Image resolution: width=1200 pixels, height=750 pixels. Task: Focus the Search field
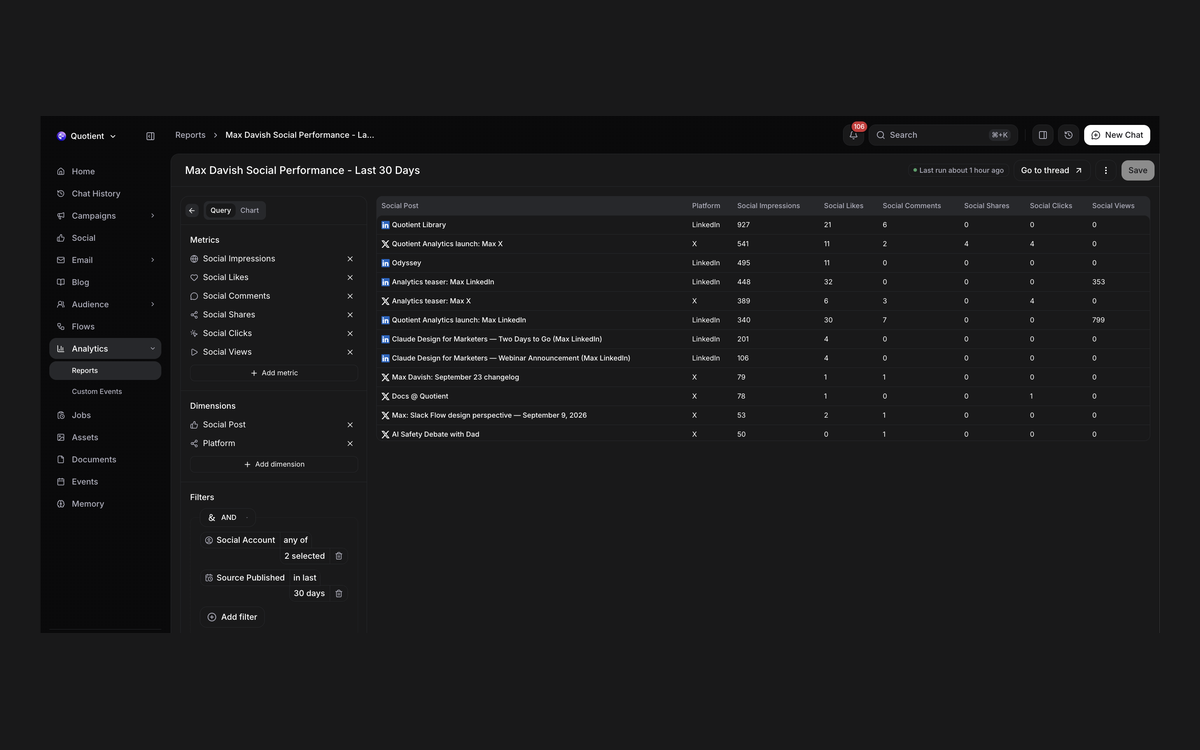point(943,135)
